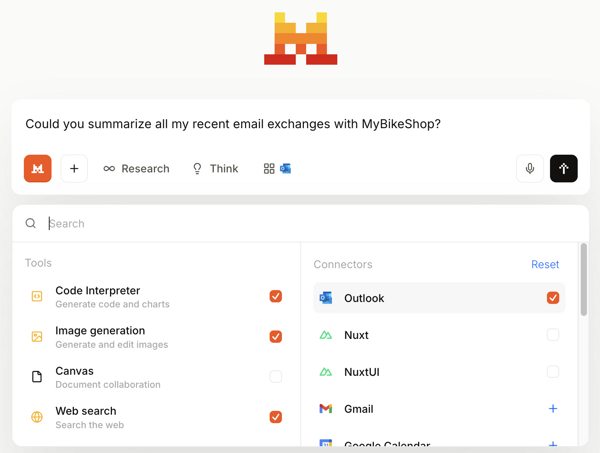
Task: Uncheck the Code Interpreter checkbox
Action: pyautogui.click(x=276, y=296)
